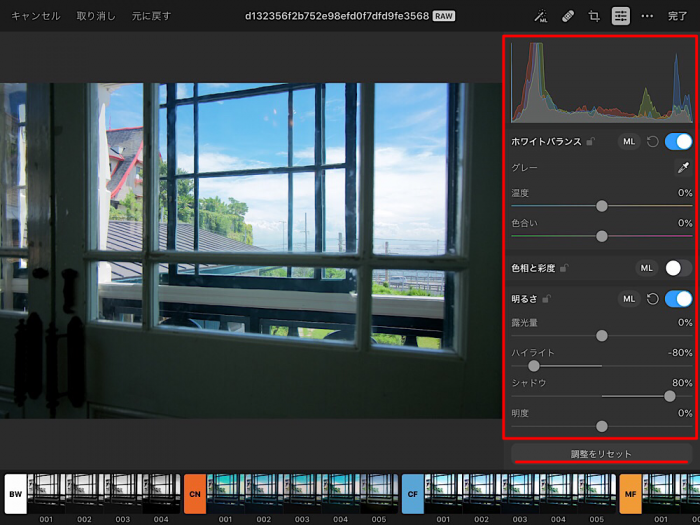Click the 温度 0% value
The height and width of the screenshot is (525, 700).
(685, 193)
